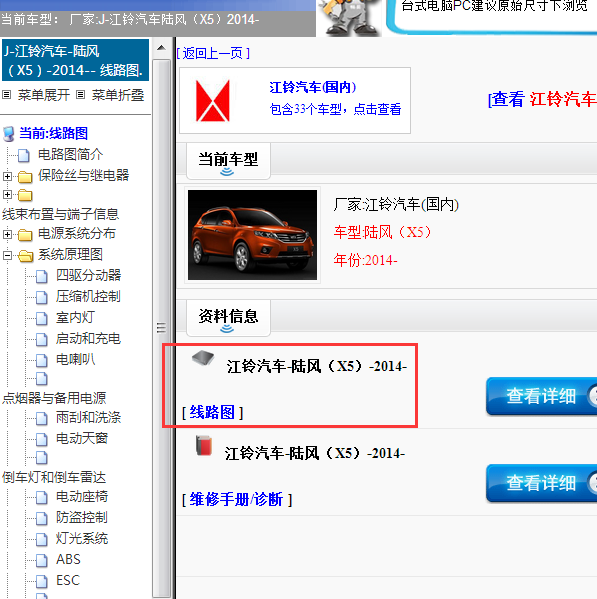Click the 保险丝与继电器 folder icon
This screenshot has width=597, height=599.
[x=25, y=177]
